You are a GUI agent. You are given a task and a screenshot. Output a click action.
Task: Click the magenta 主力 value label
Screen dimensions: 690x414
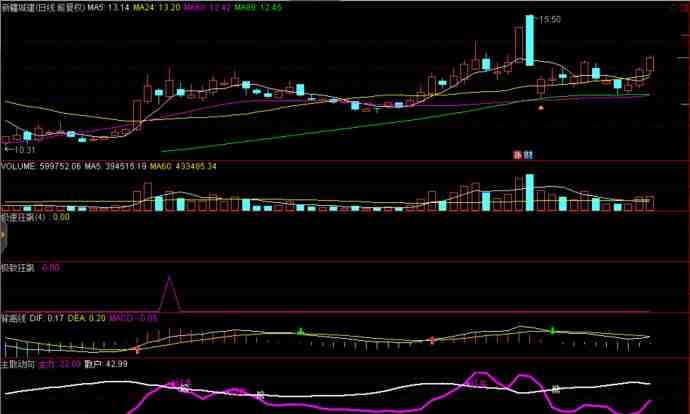[59, 364]
